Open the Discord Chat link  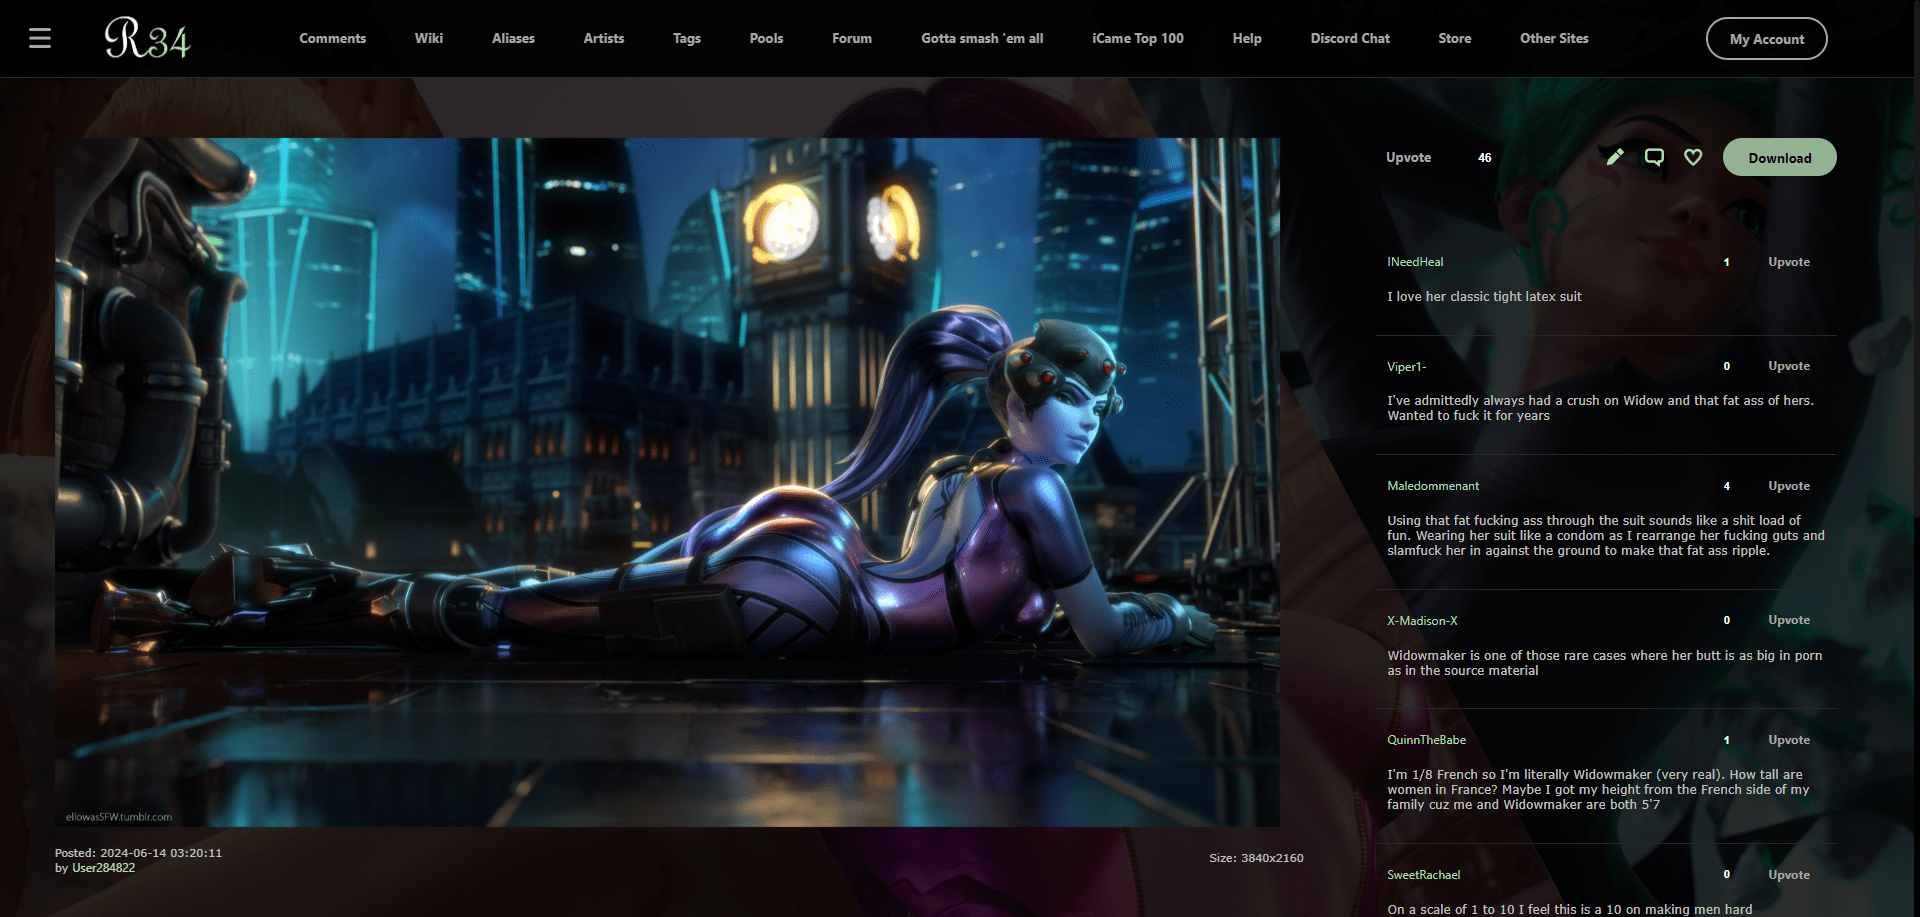tap(1350, 38)
